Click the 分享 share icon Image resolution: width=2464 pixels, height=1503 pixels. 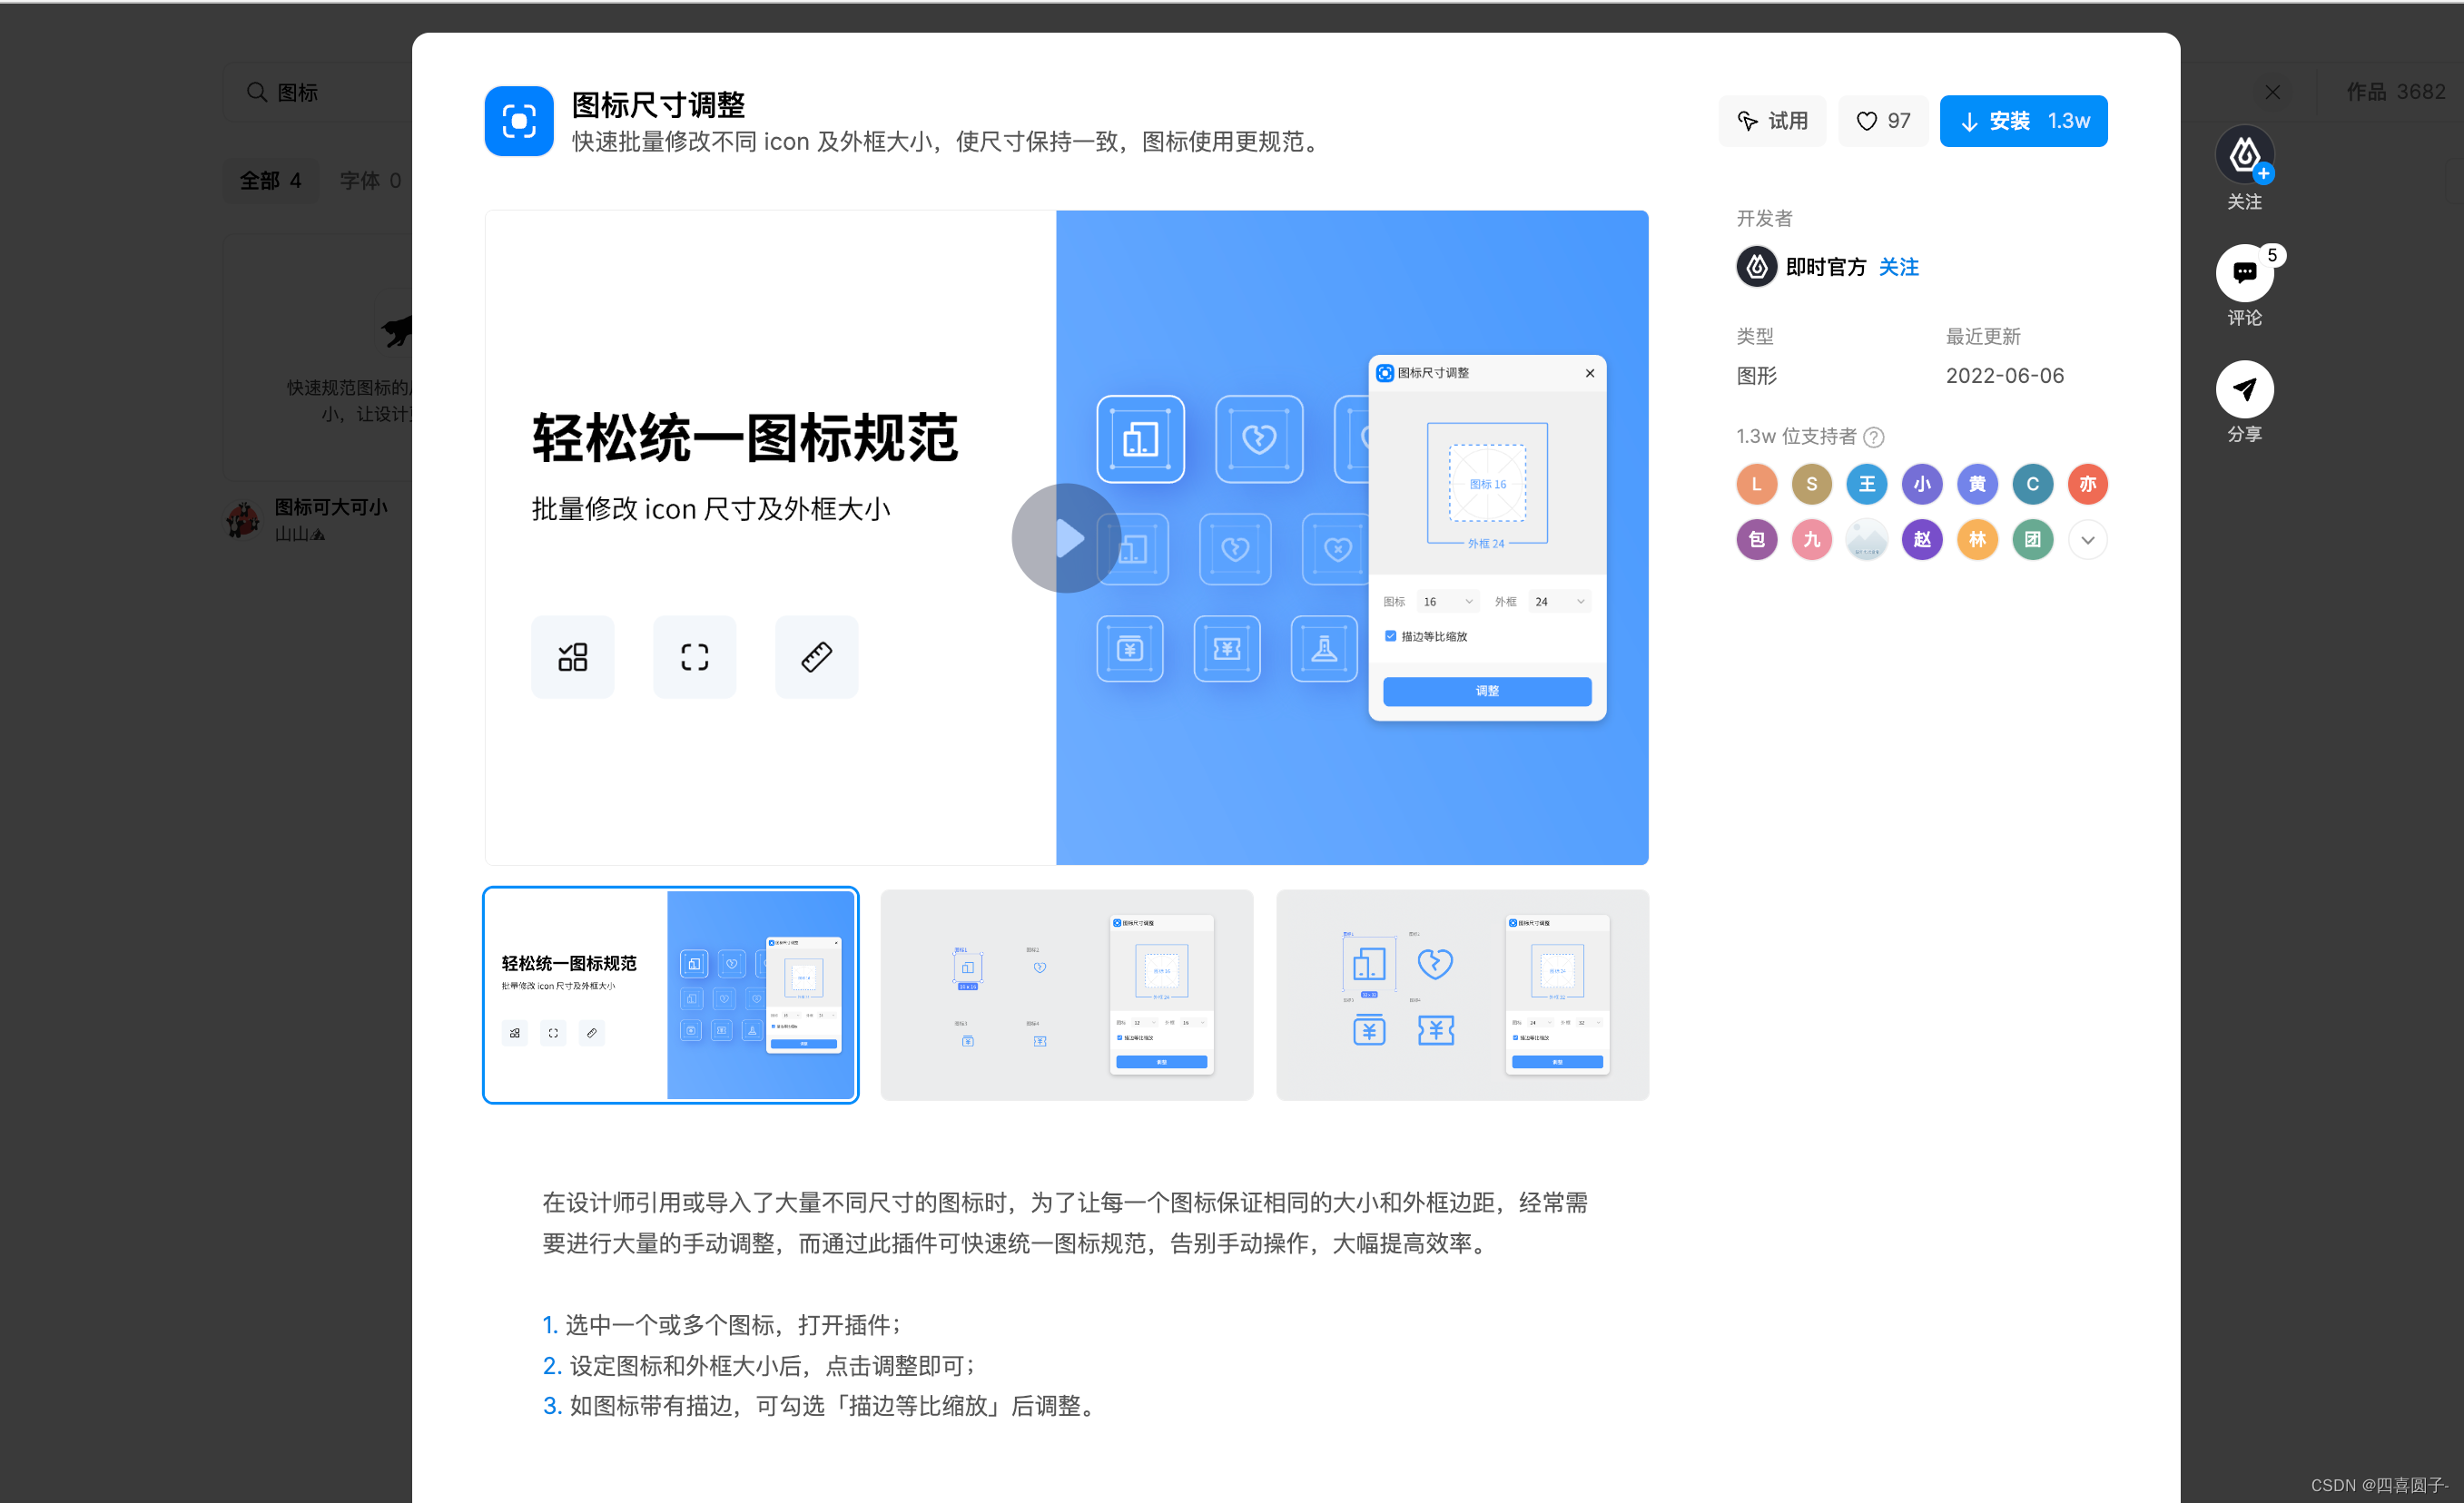pyautogui.click(x=2244, y=389)
